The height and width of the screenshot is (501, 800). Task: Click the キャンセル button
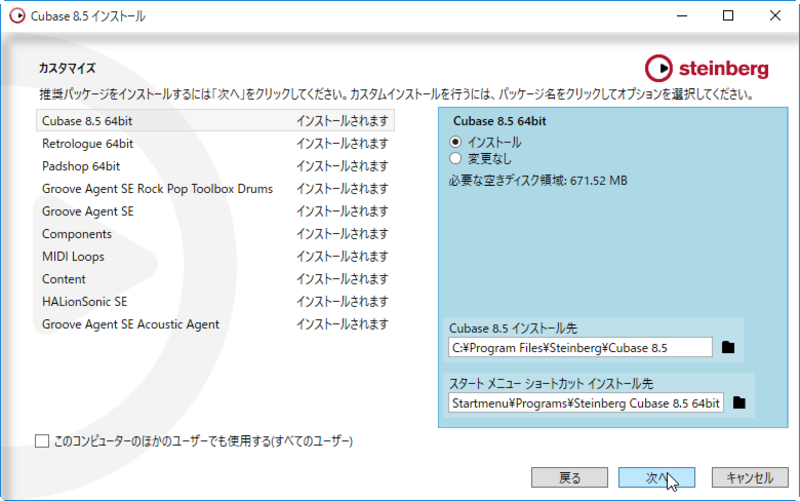coord(750,478)
